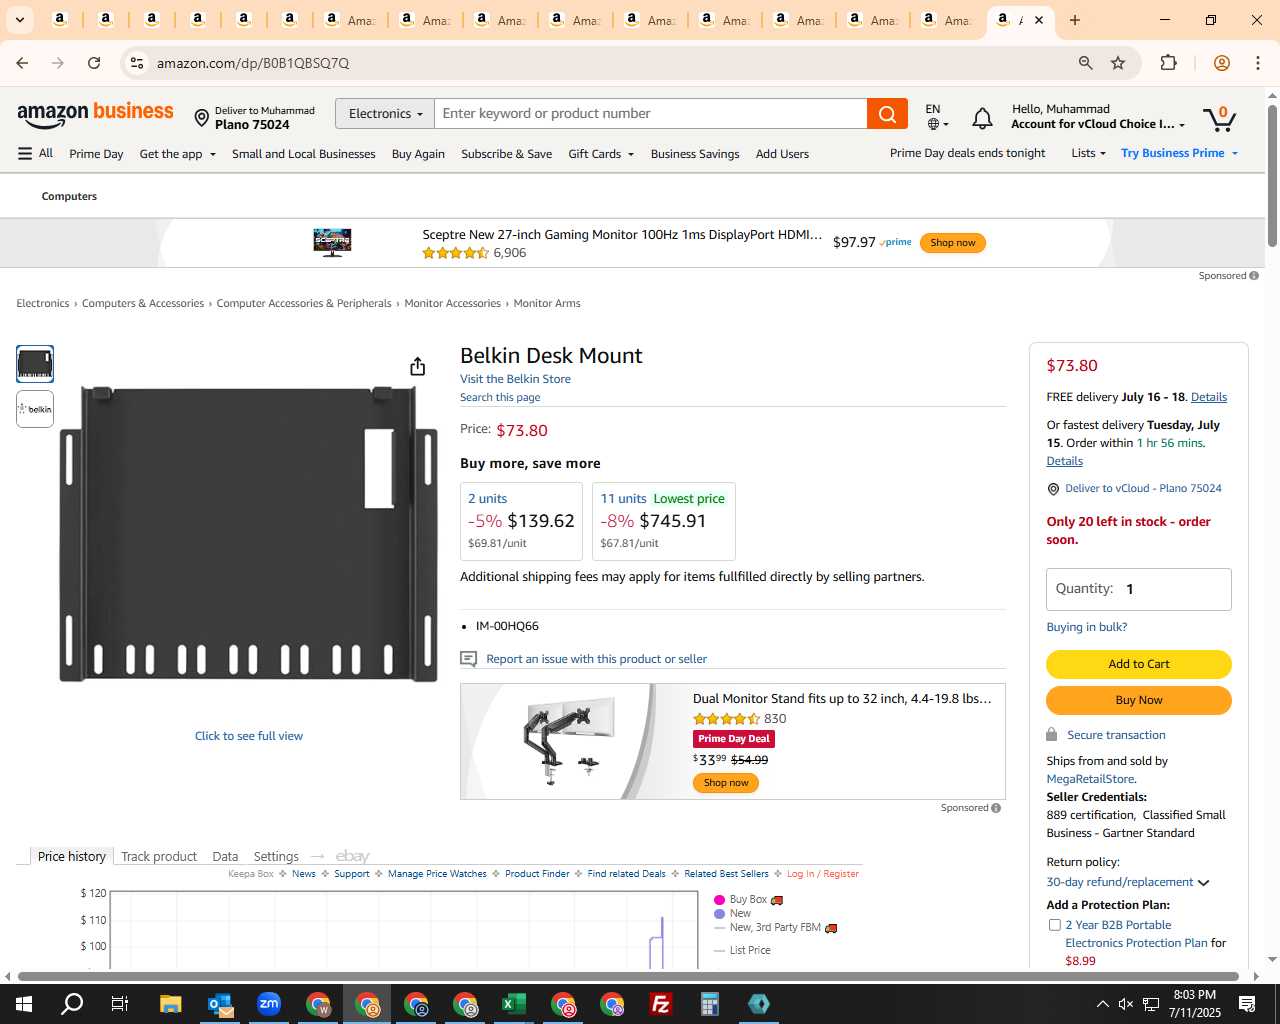
Task: Open the EN language selector
Action: coord(936,116)
